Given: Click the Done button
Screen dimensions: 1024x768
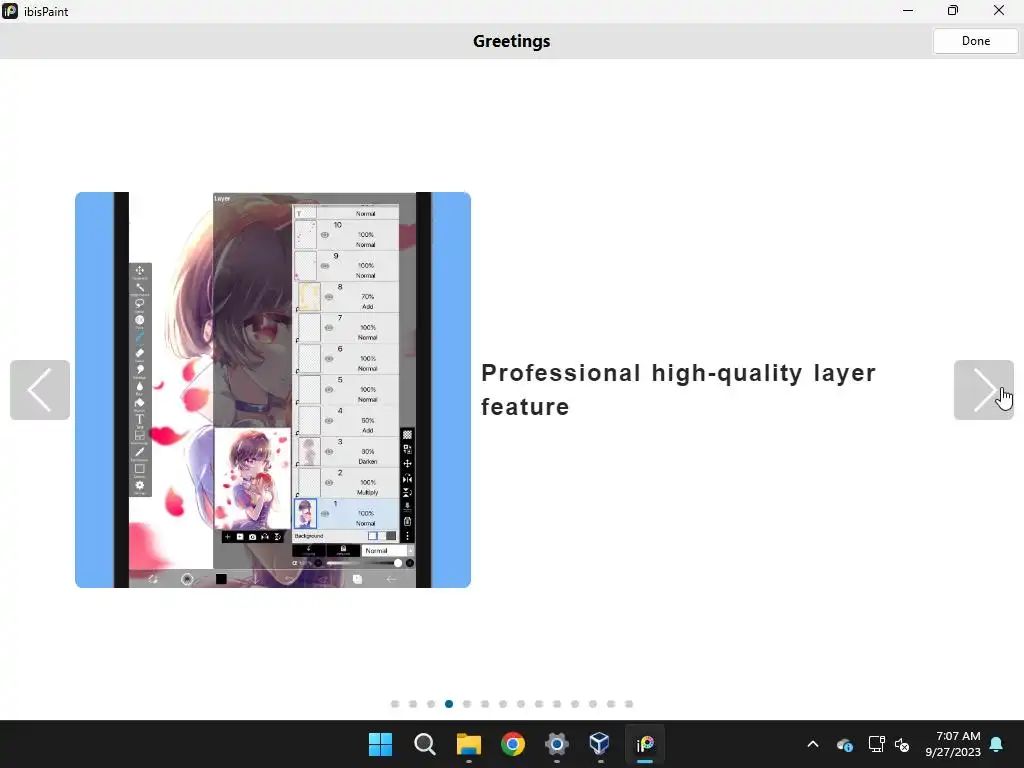Looking at the screenshot, I should (x=975, y=40).
